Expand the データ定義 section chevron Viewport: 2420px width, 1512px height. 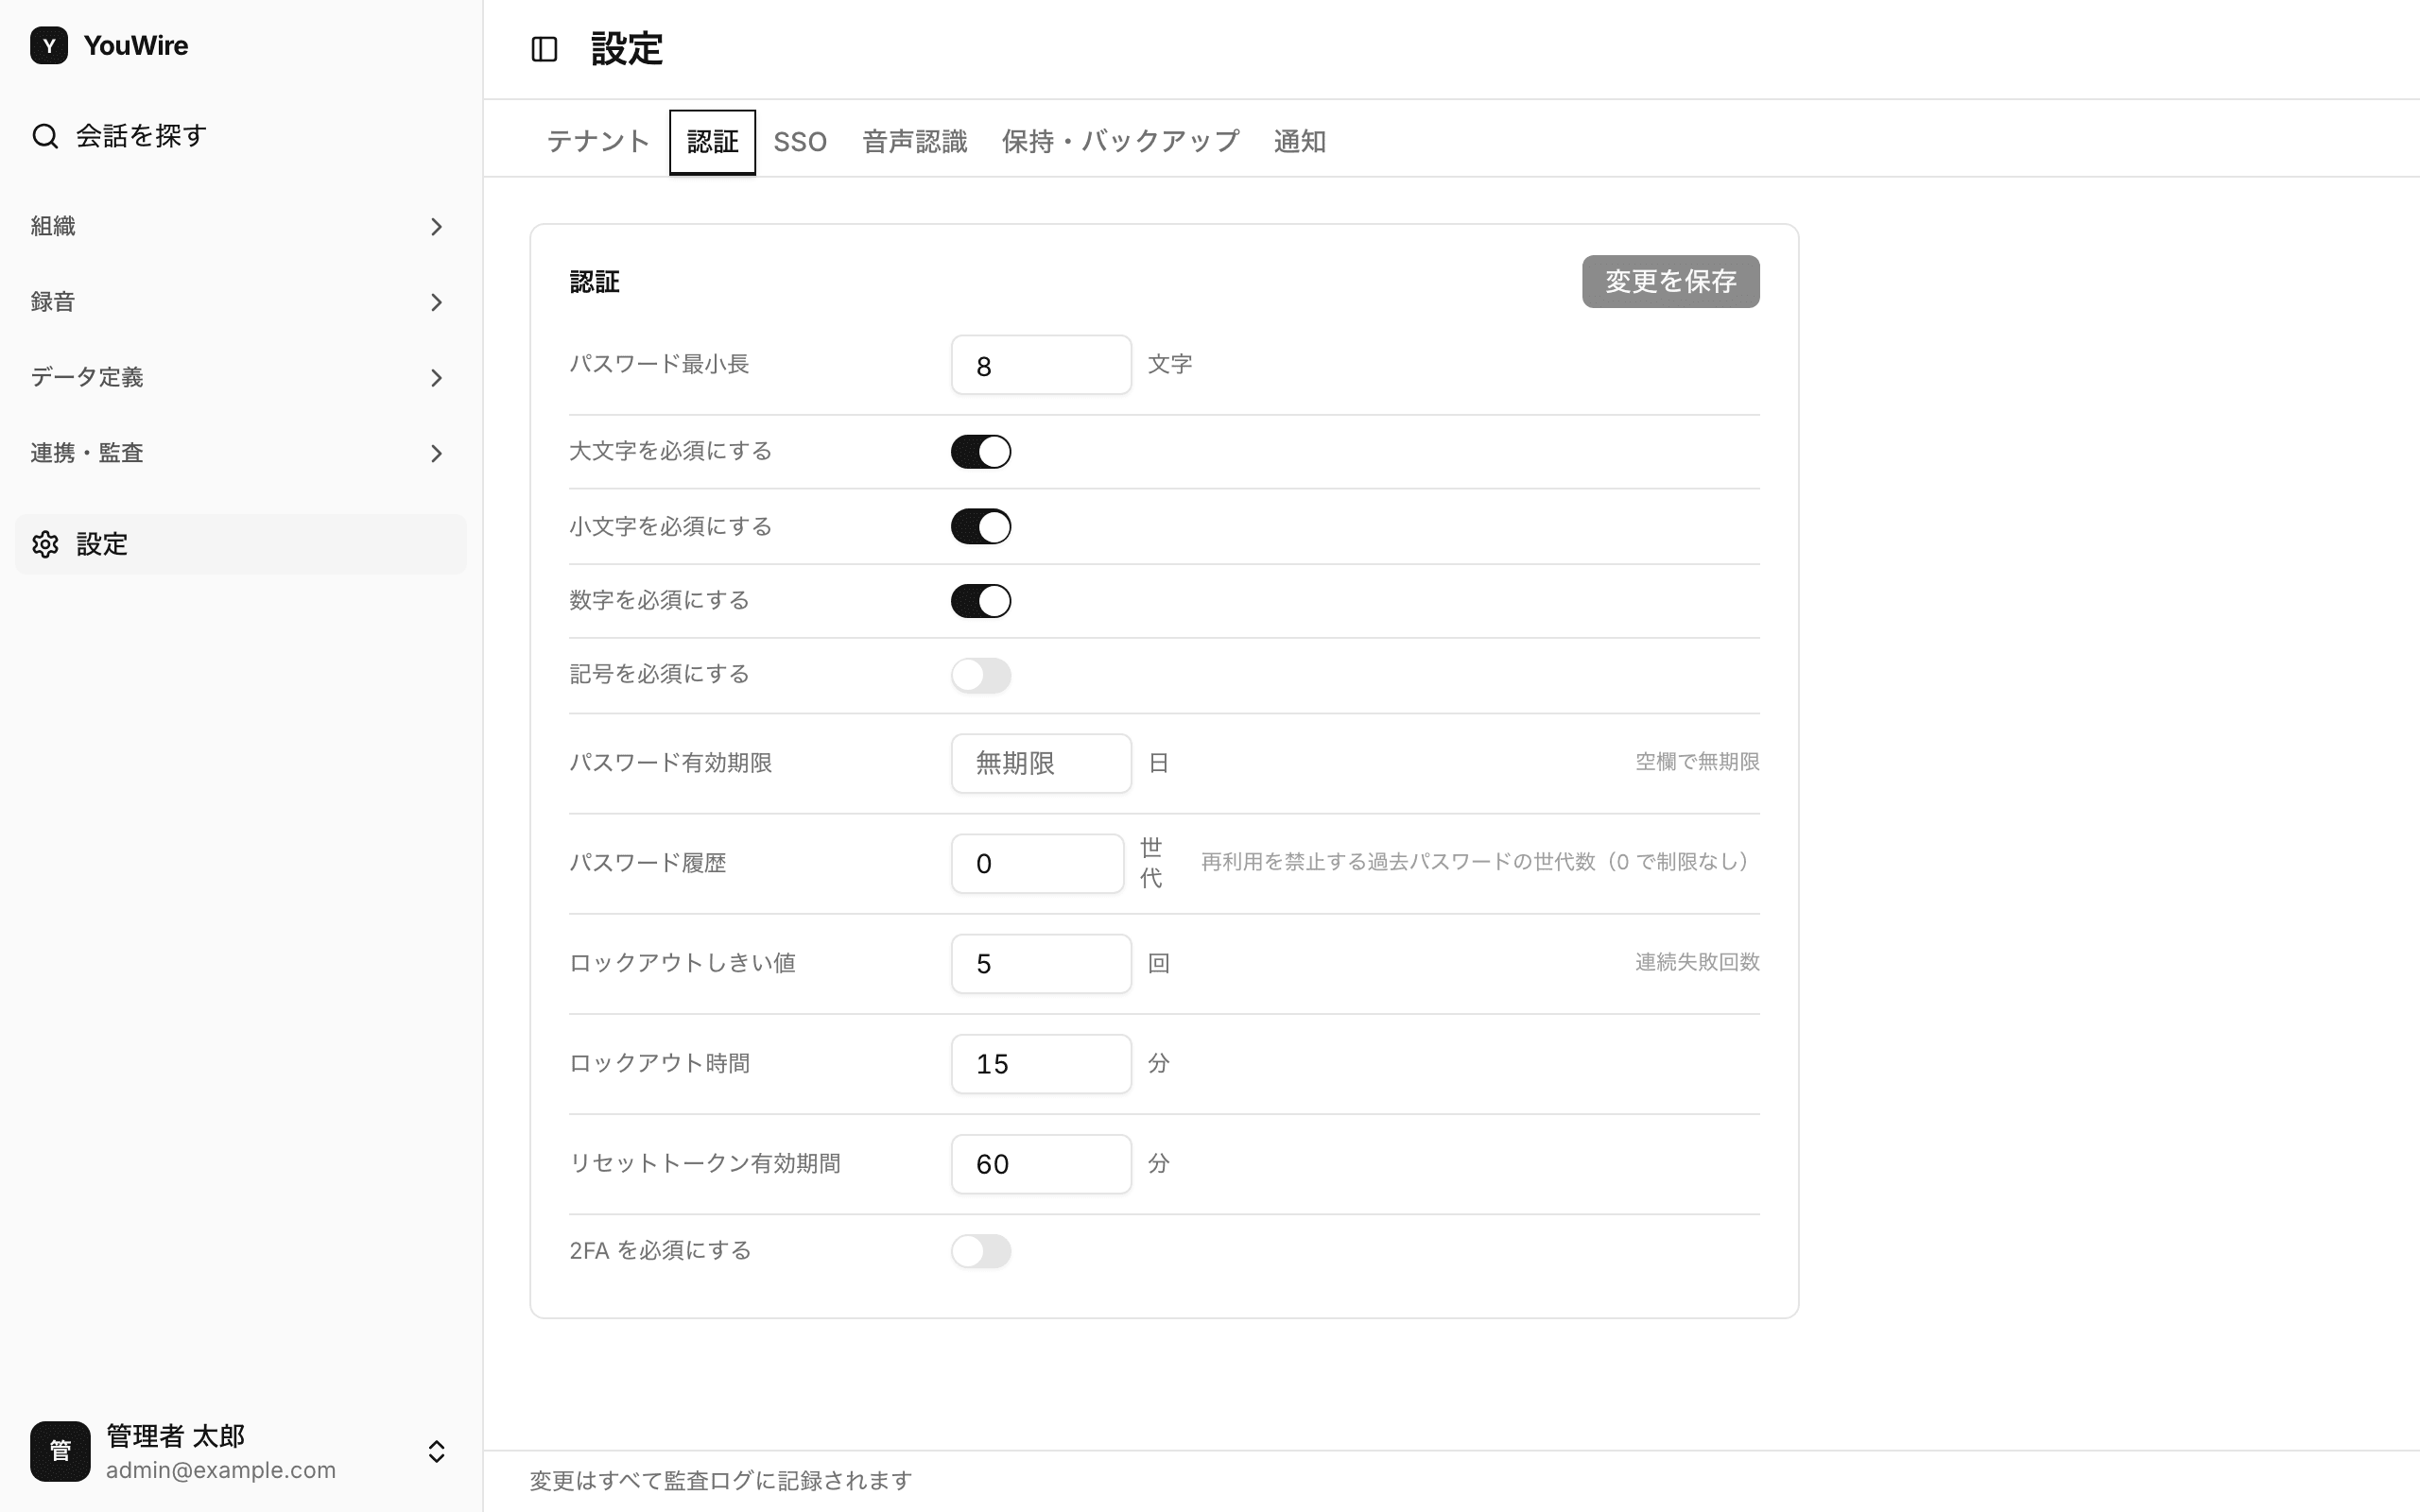coord(436,378)
